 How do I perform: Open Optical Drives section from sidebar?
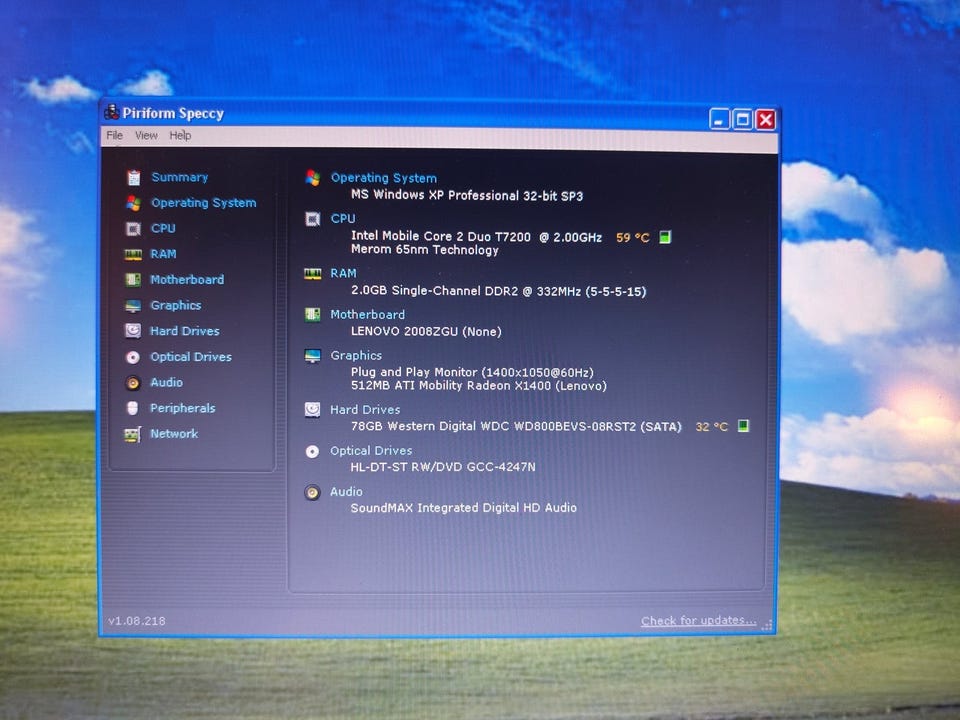[191, 357]
